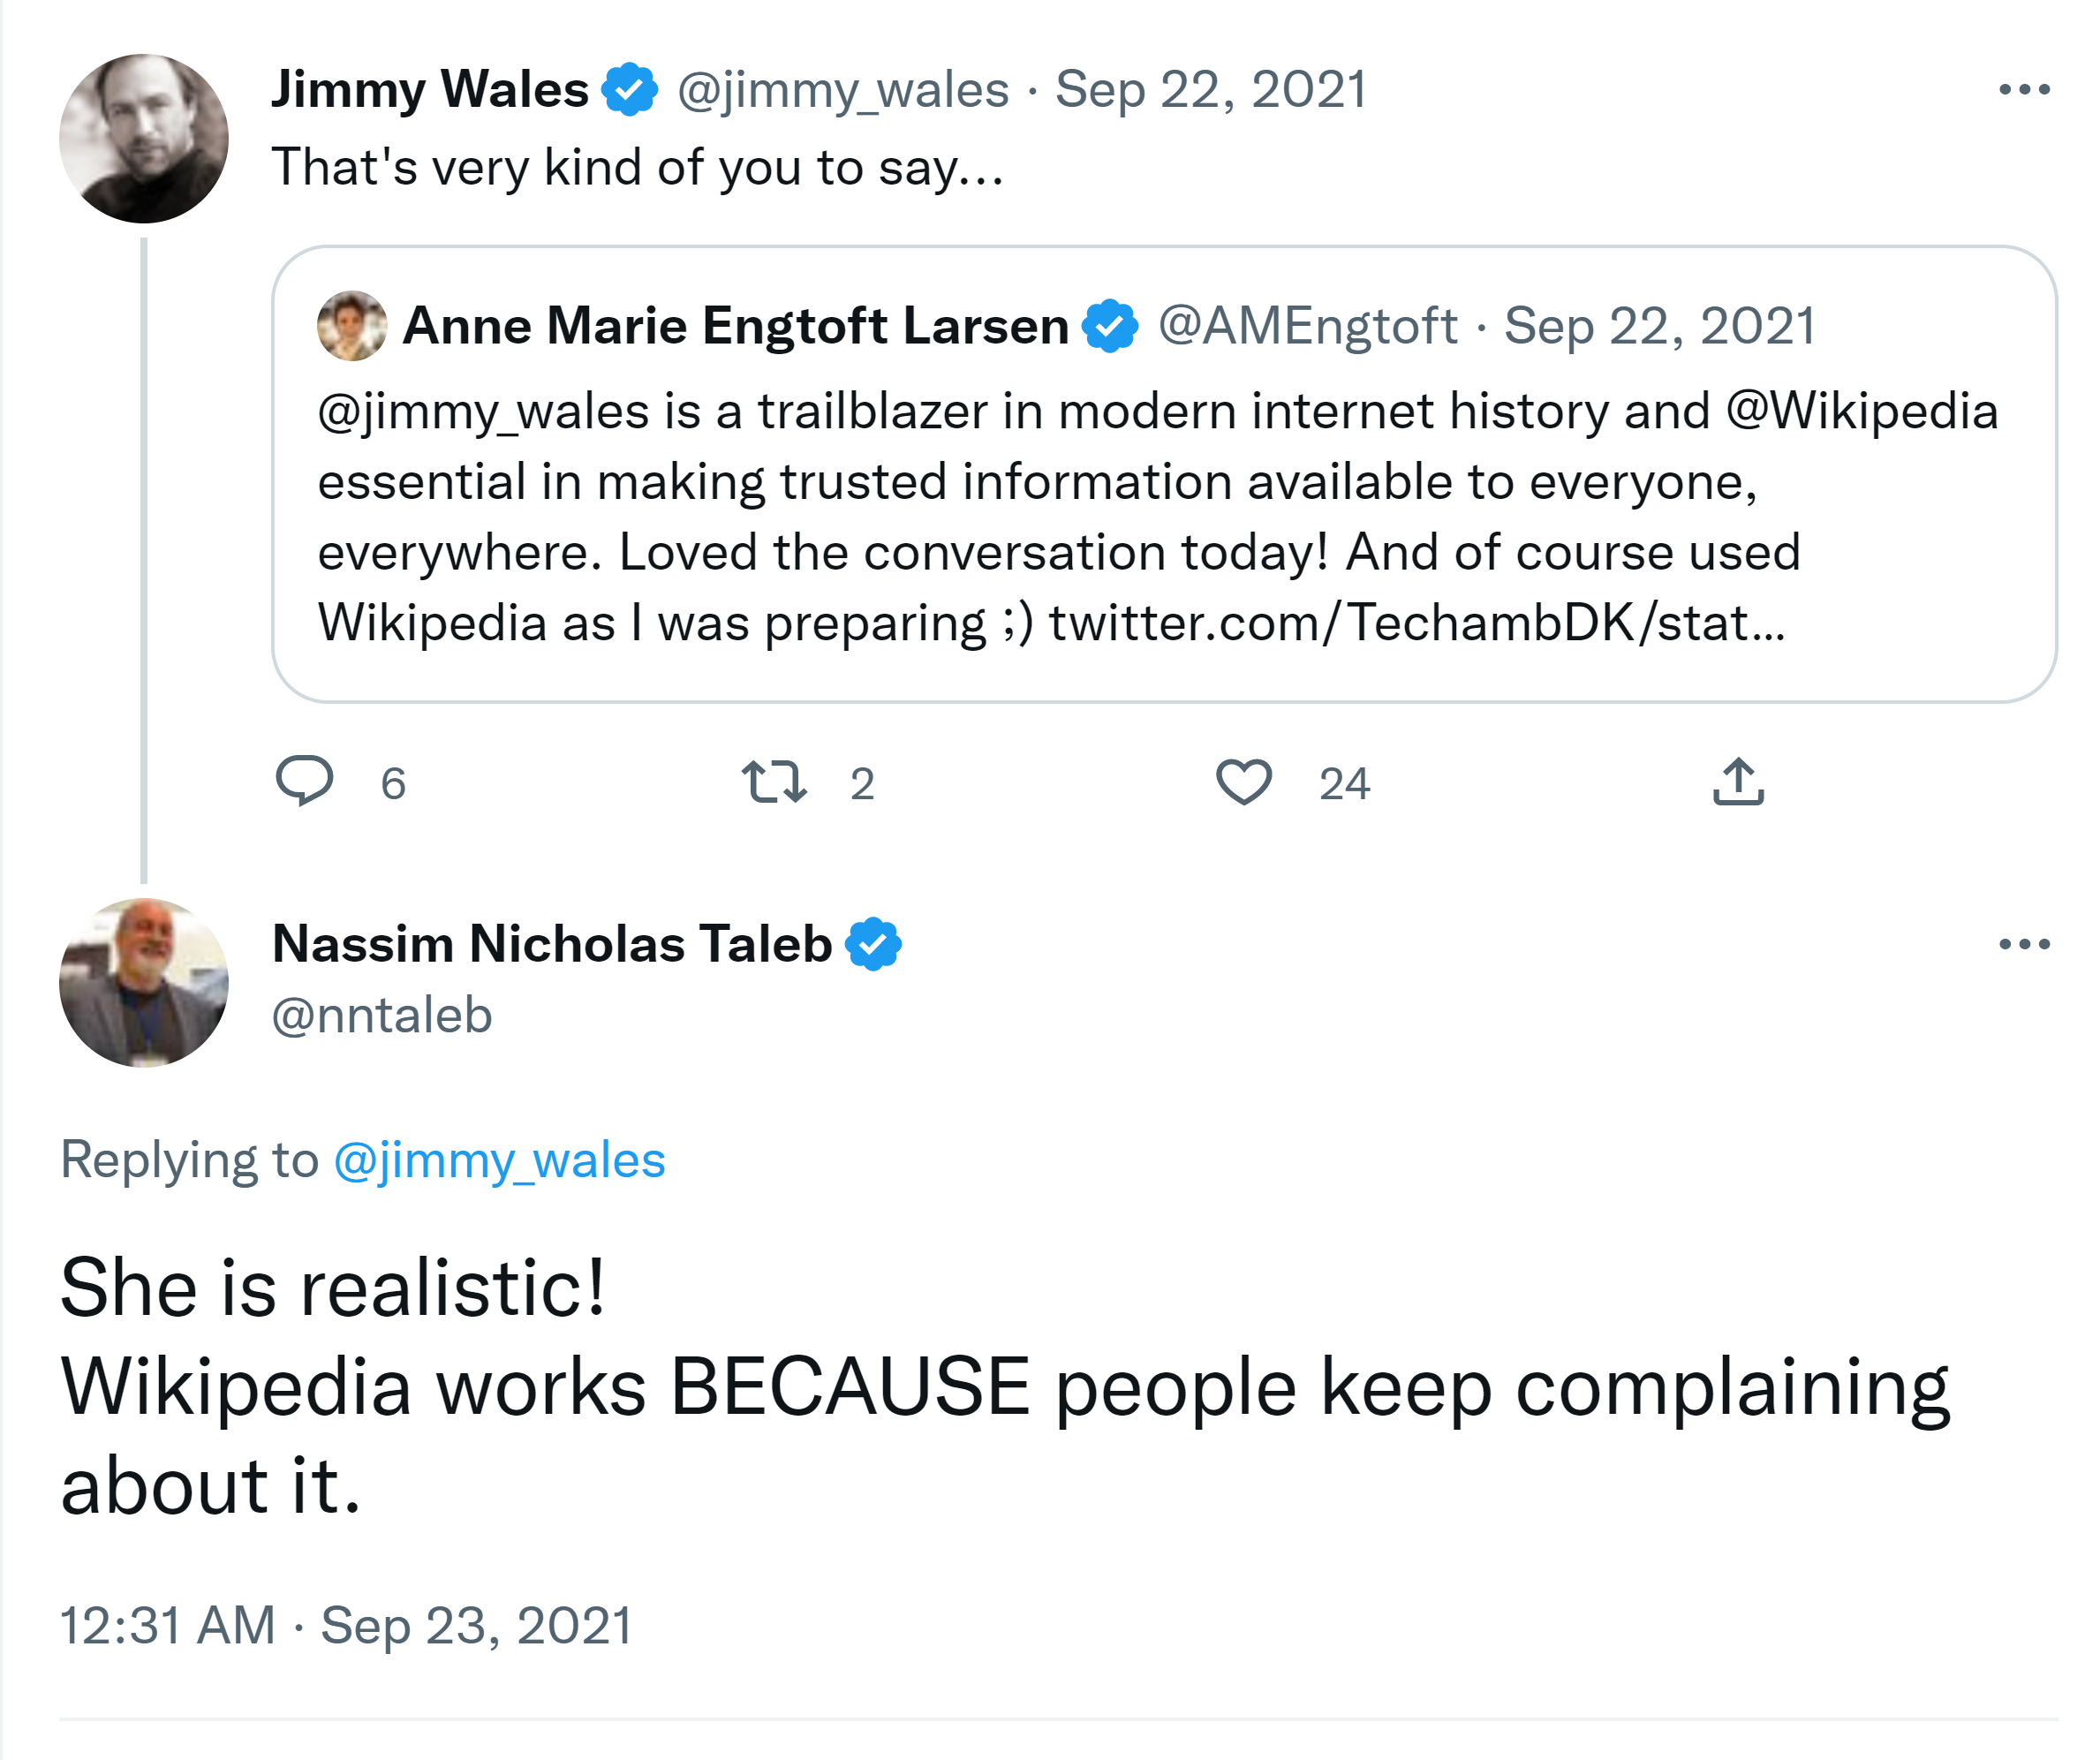Click the @jimmy_wales link in Replying to
This screenshot has height=1760, width=2100.
[499, 1161]
